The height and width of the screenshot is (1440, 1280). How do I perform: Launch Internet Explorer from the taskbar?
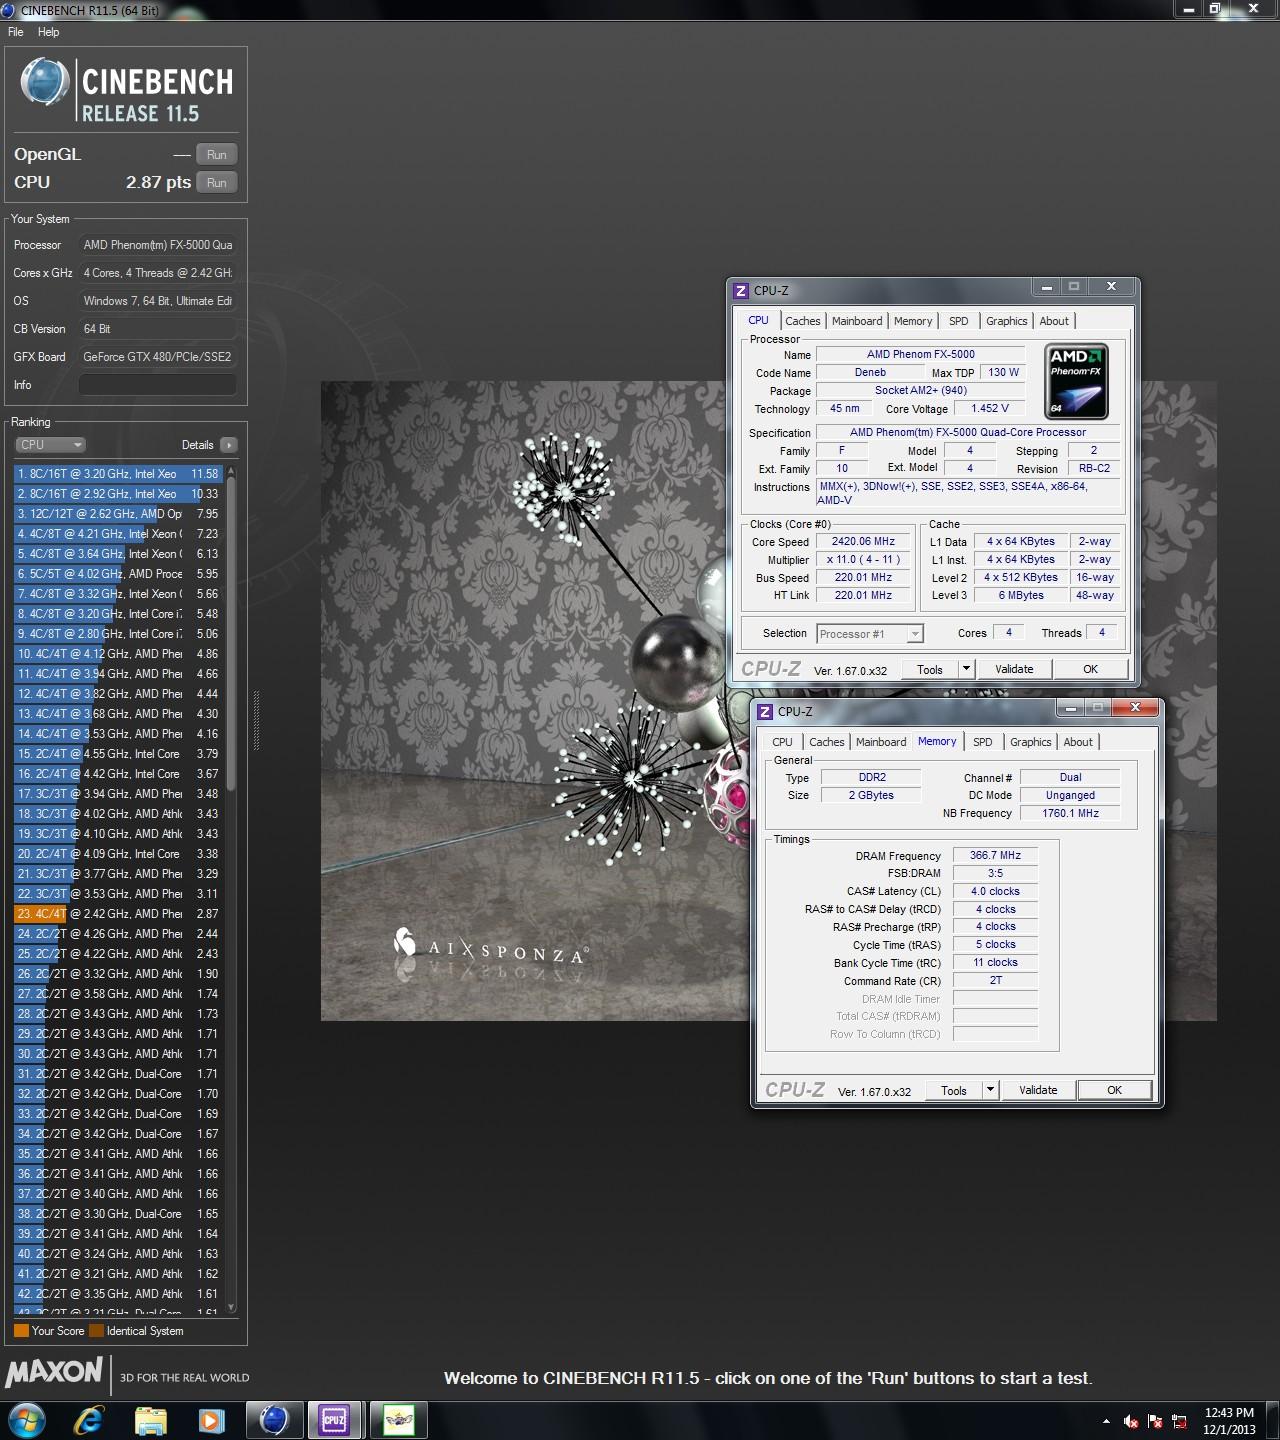(89, 1419)
